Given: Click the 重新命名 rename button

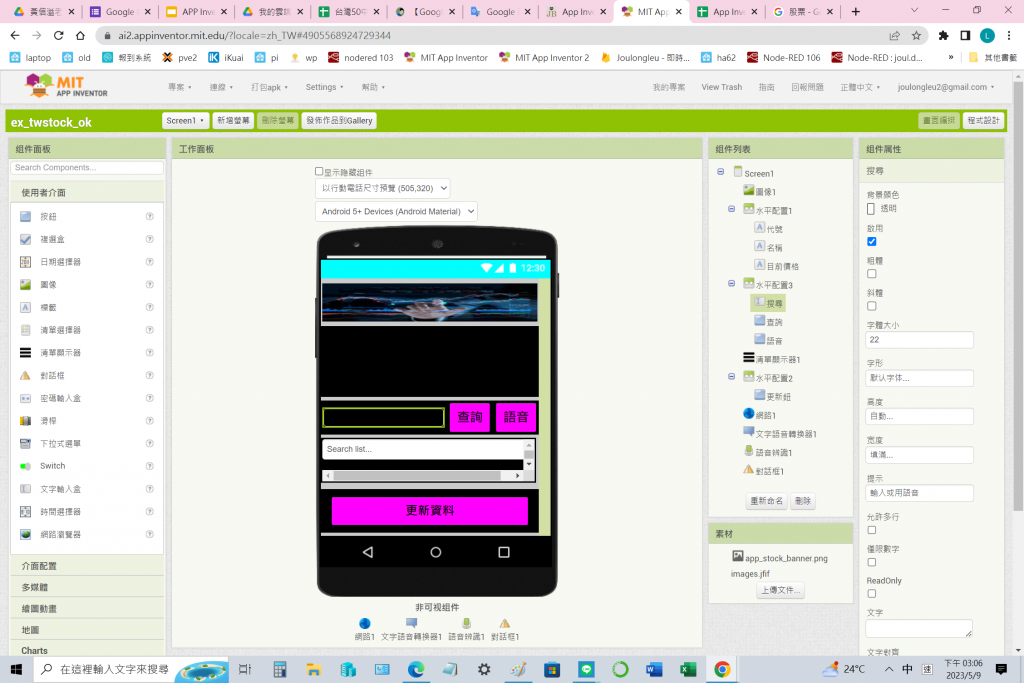Looking at the screenshot, I should click(x=766, y=501).
